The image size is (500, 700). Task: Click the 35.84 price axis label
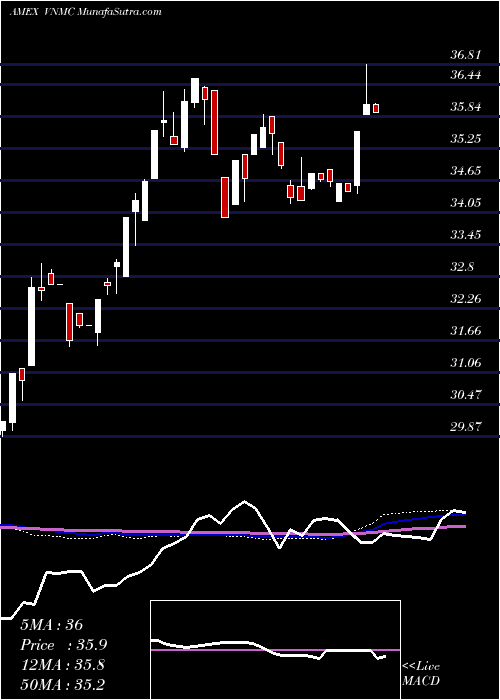pos(466,107)
